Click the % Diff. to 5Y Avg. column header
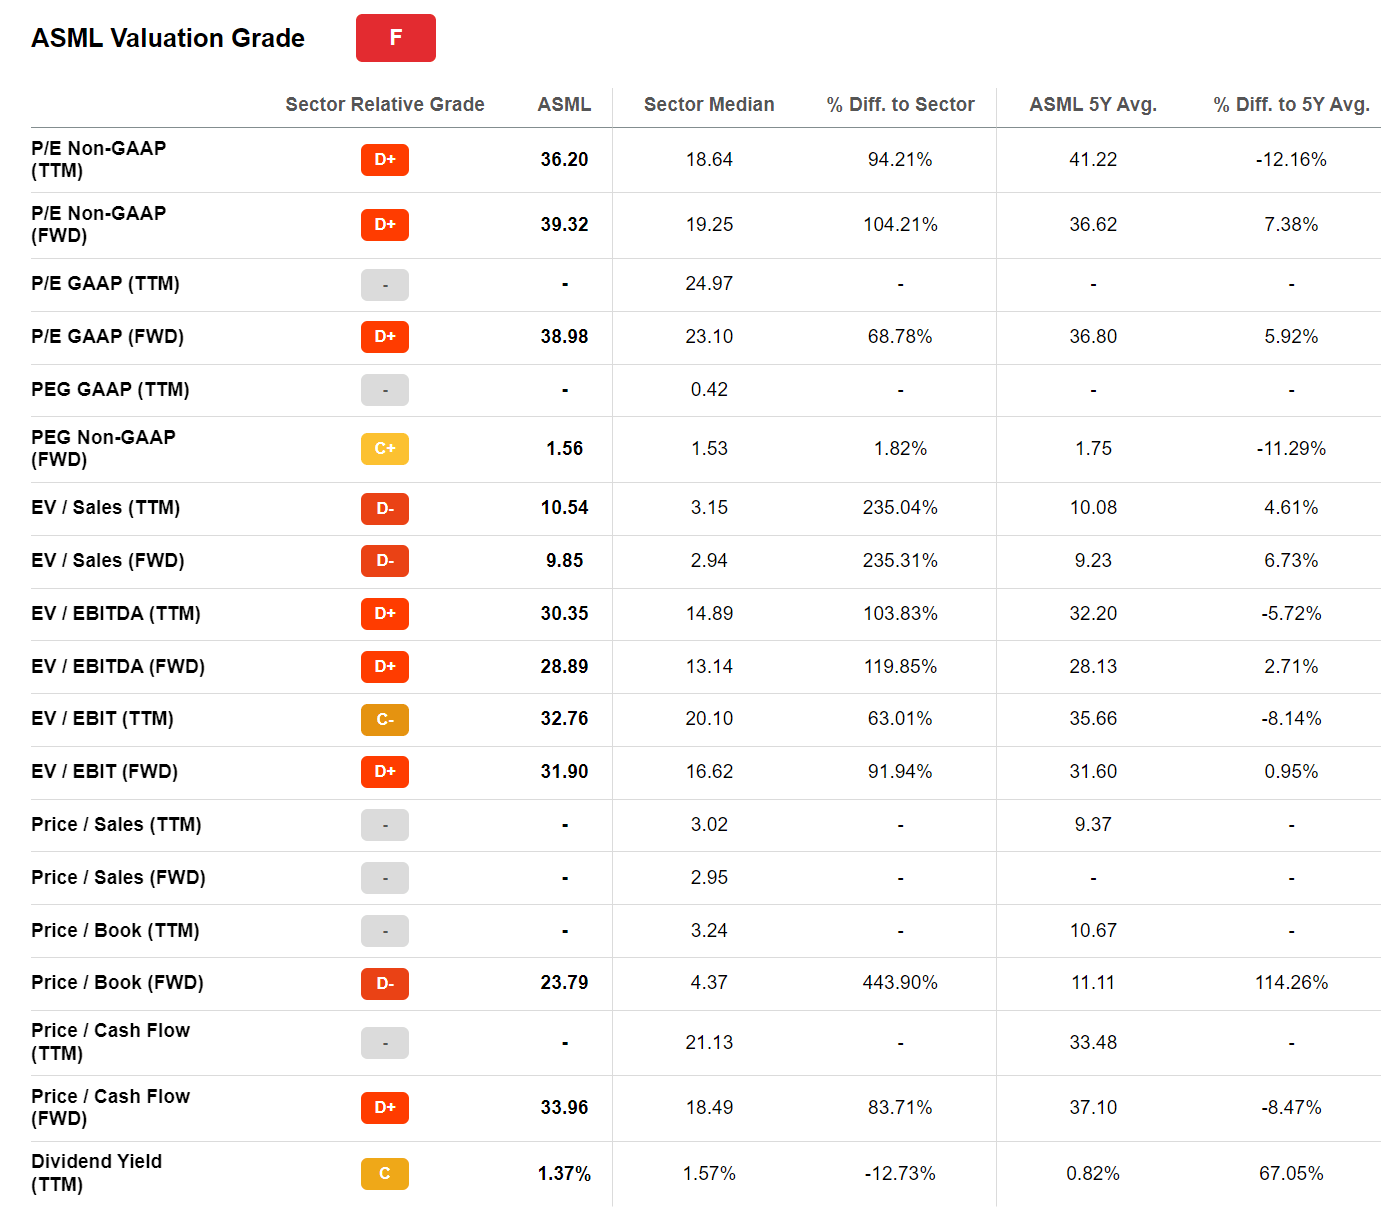 1291,104
